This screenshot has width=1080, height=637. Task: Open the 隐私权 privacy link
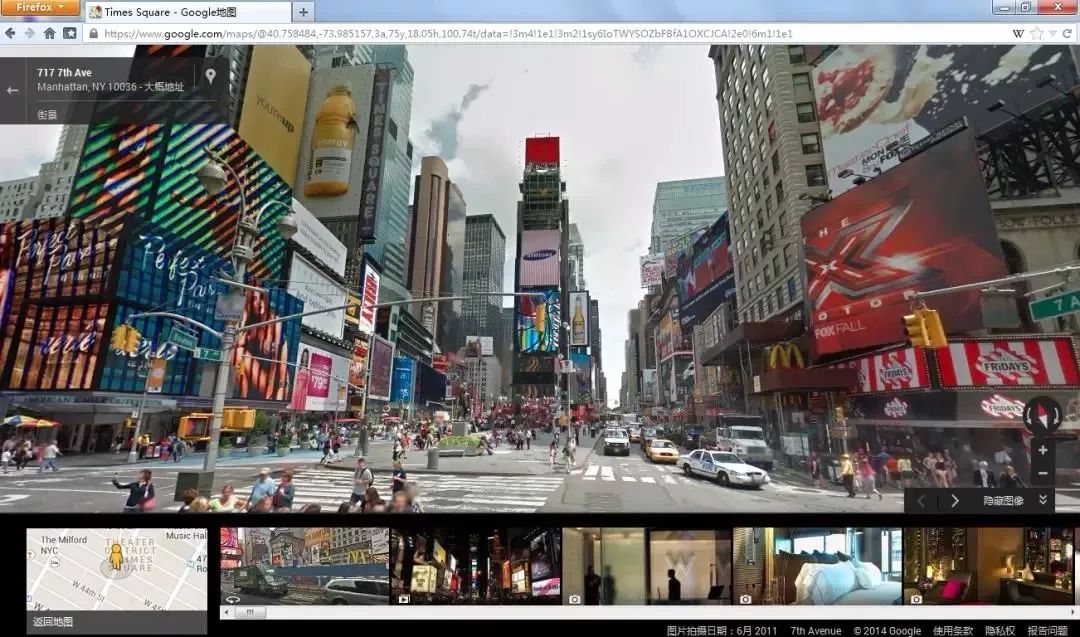(1000, 630)
